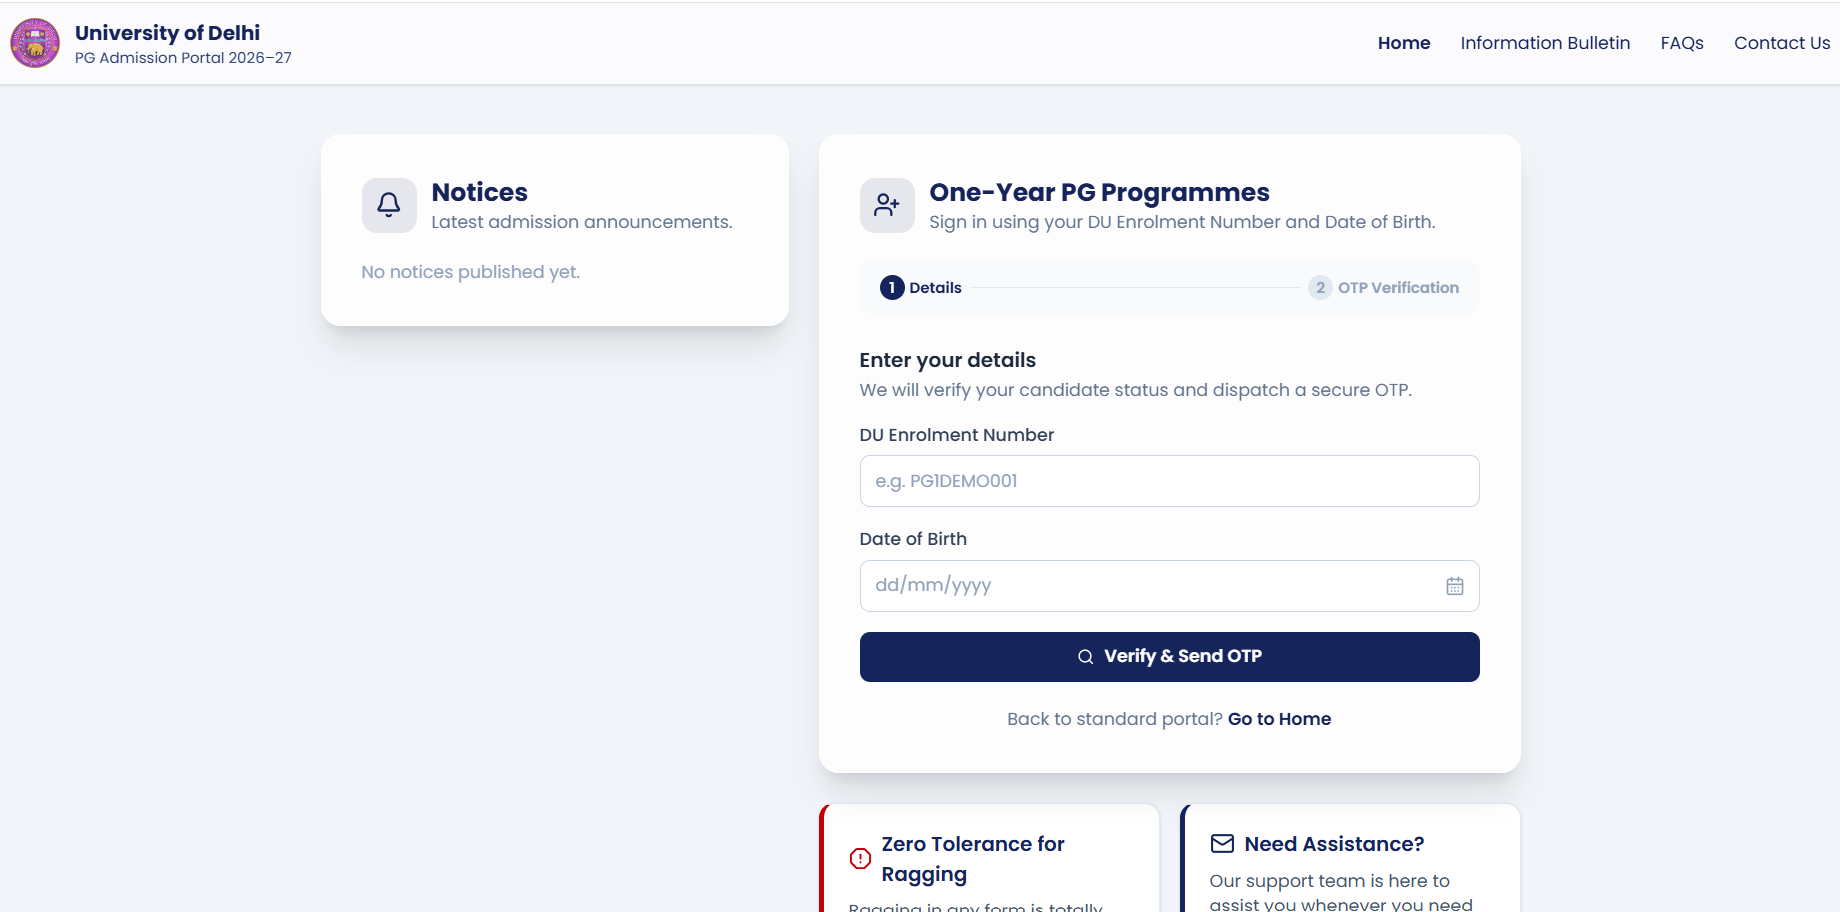Select the Zero Tolerance for Ragging card heading

(973, 859)
